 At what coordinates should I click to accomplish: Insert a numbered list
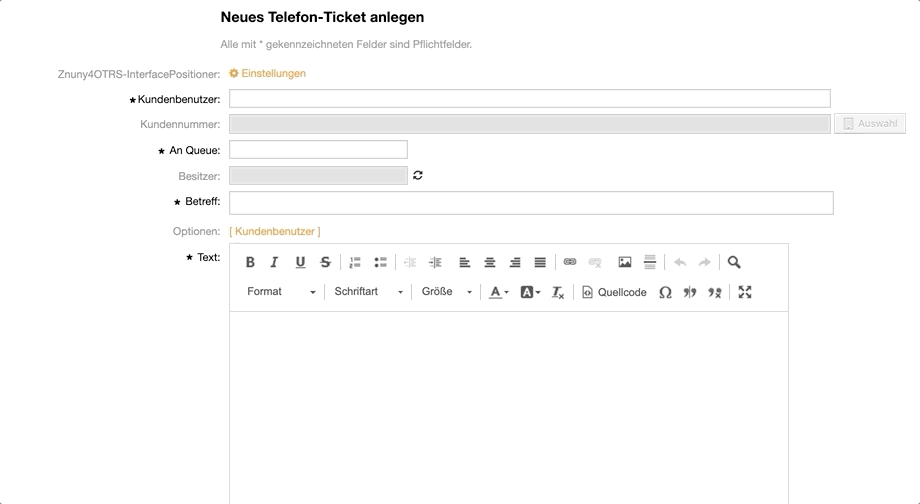[355, 262]
